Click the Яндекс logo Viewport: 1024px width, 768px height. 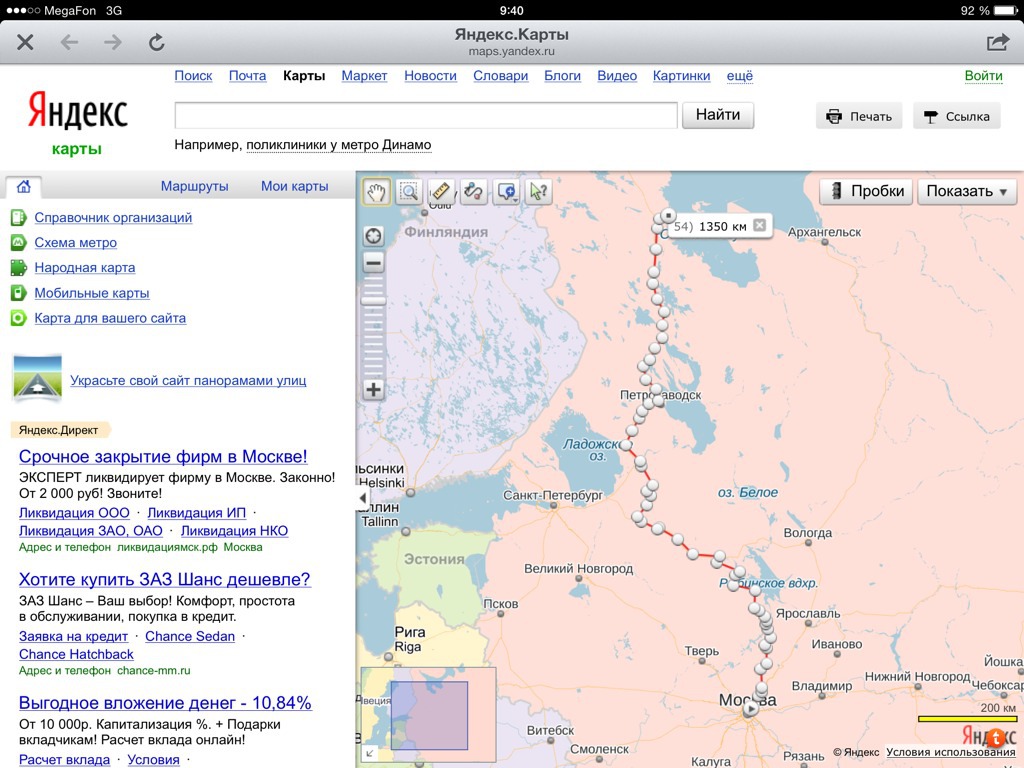[78, 111]
